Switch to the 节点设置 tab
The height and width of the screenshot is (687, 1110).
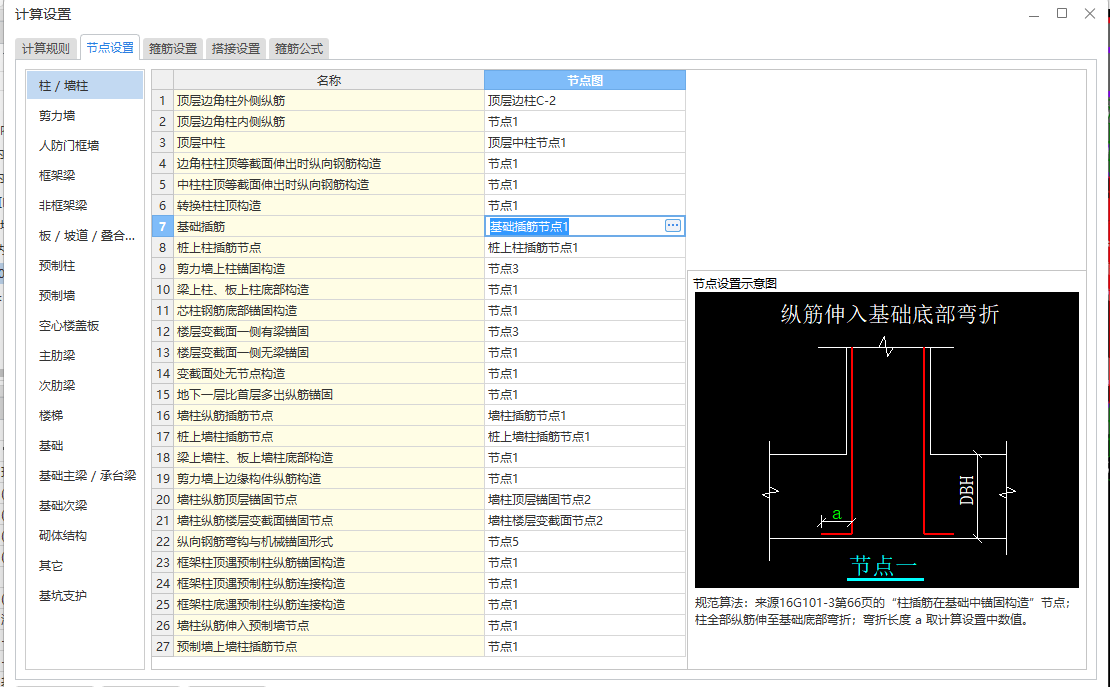110,47
